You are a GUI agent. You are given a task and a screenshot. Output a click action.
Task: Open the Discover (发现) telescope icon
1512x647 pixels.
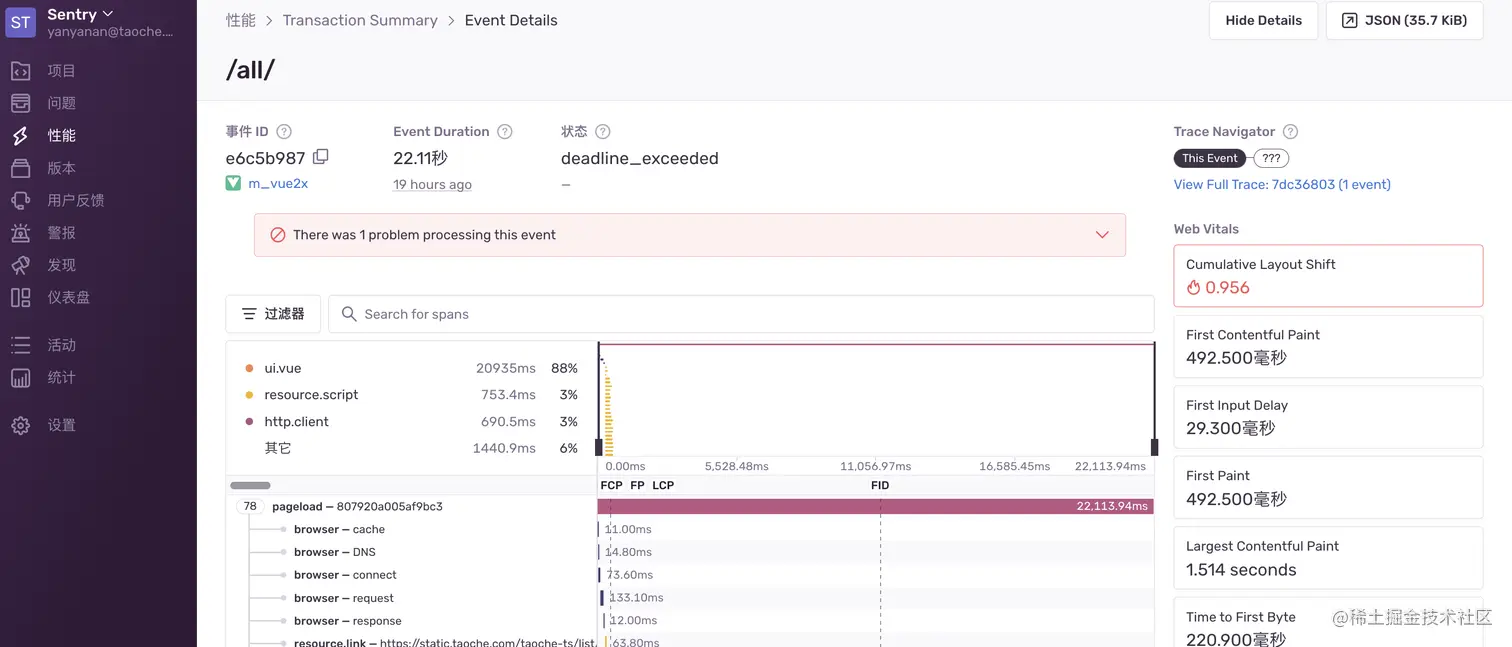coord(20,265)
